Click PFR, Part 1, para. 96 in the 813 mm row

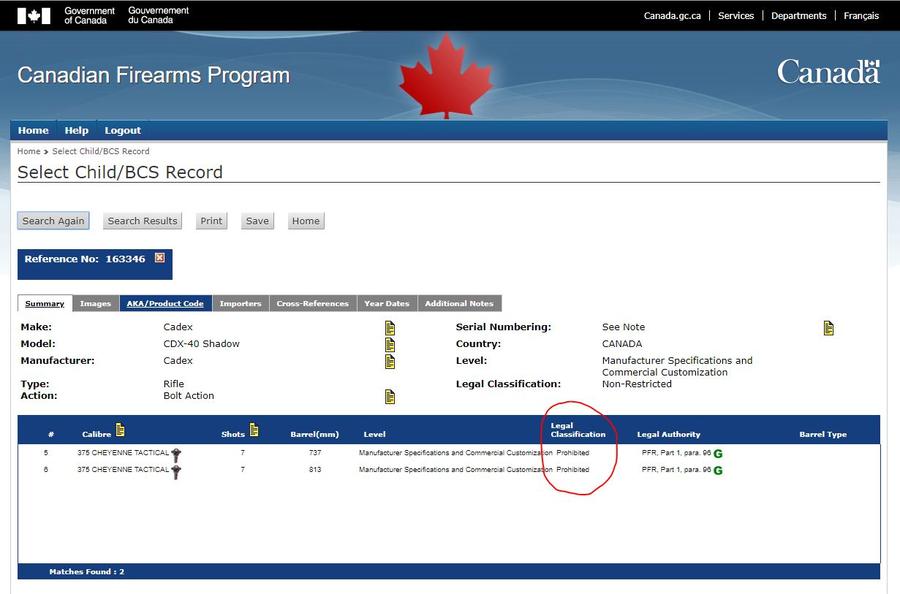pos(676,469)
